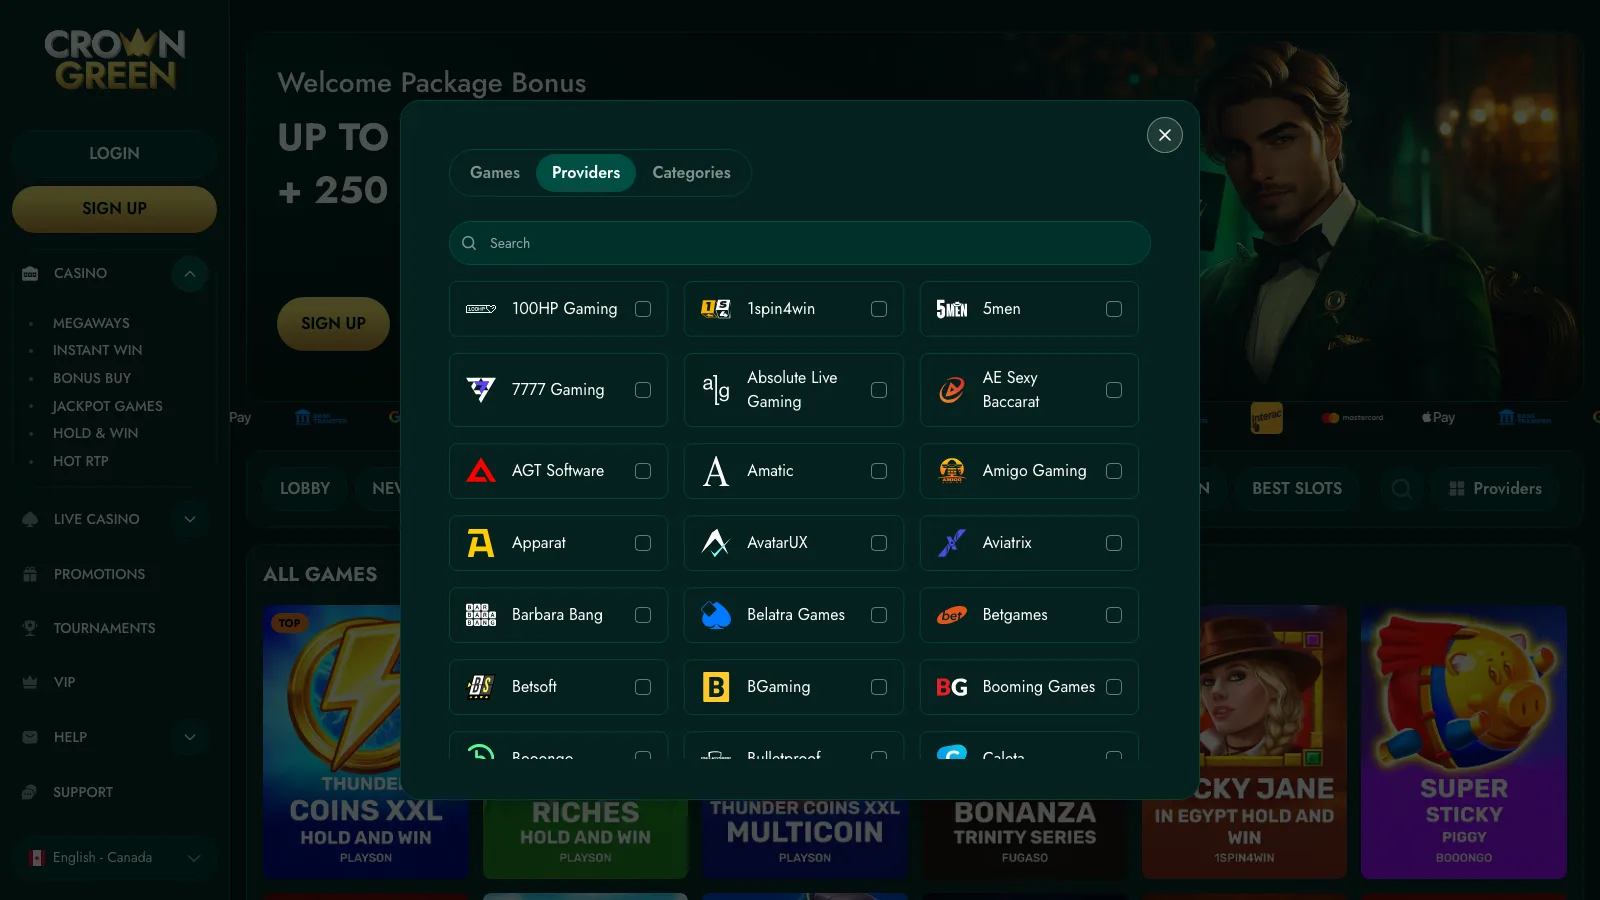Click the Support chat icon

click(30, 792)
